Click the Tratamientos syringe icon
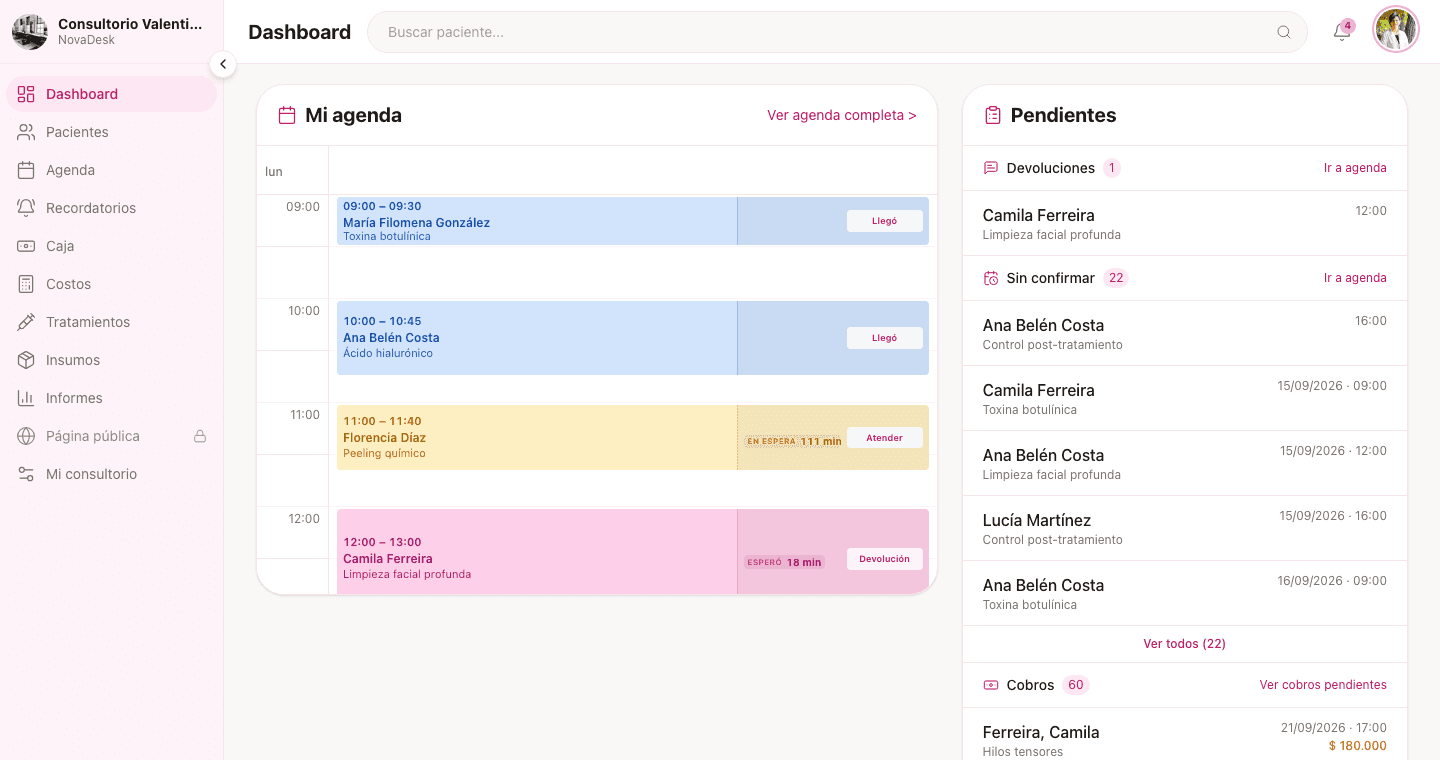Viewport: 1440px width, 760px height. click(26, 322)
